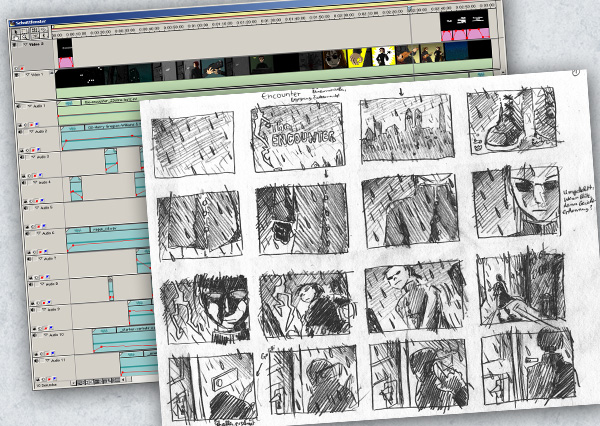The image size is (600, 426).
Task: Collapse Audio 7 track triangle
Action: coord(41,258)
